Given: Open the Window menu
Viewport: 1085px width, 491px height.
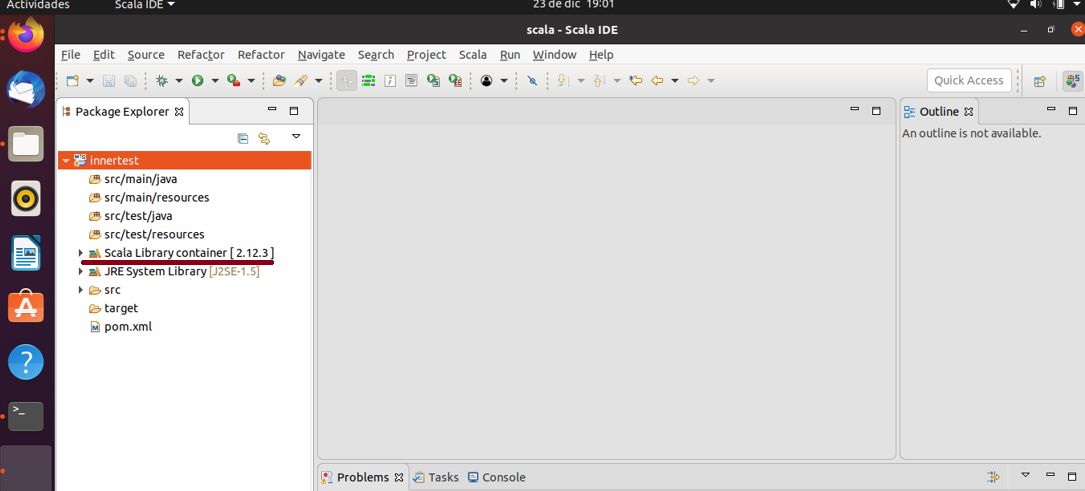Looking at the screenshot, I should click(554, 55).
